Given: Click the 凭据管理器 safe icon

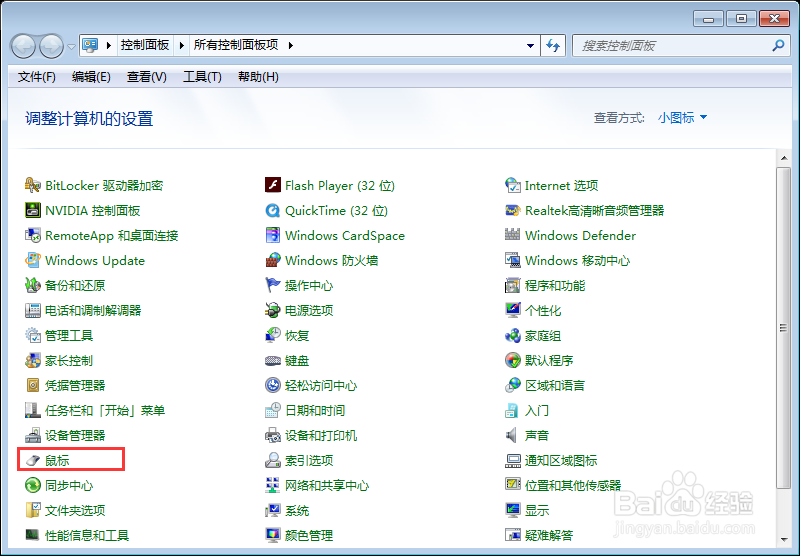Looking at the screenshot, I should click(33, 385).
